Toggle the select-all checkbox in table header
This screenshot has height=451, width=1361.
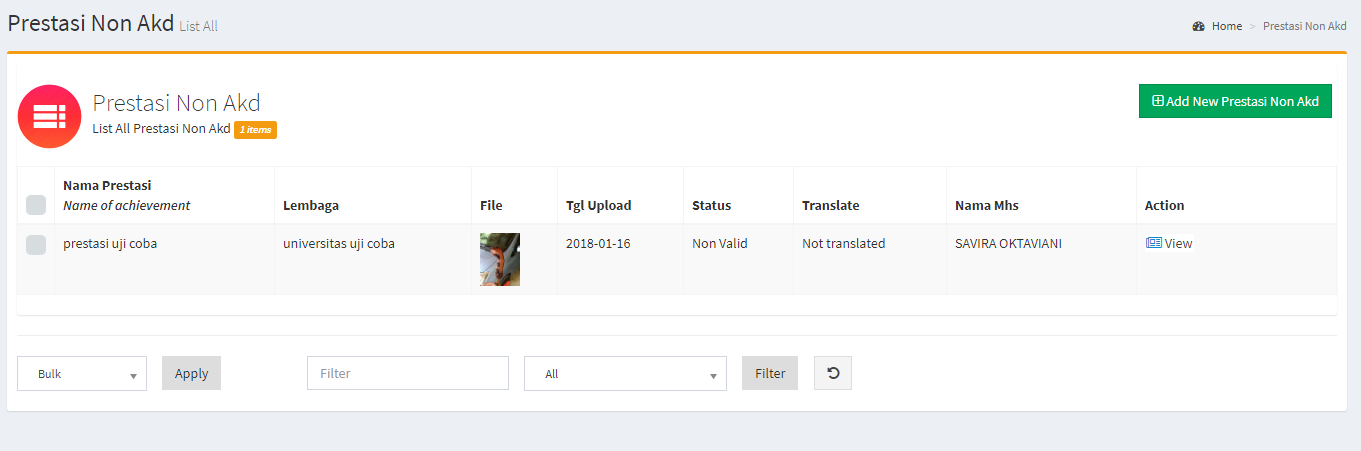click(x=36, y=205)
